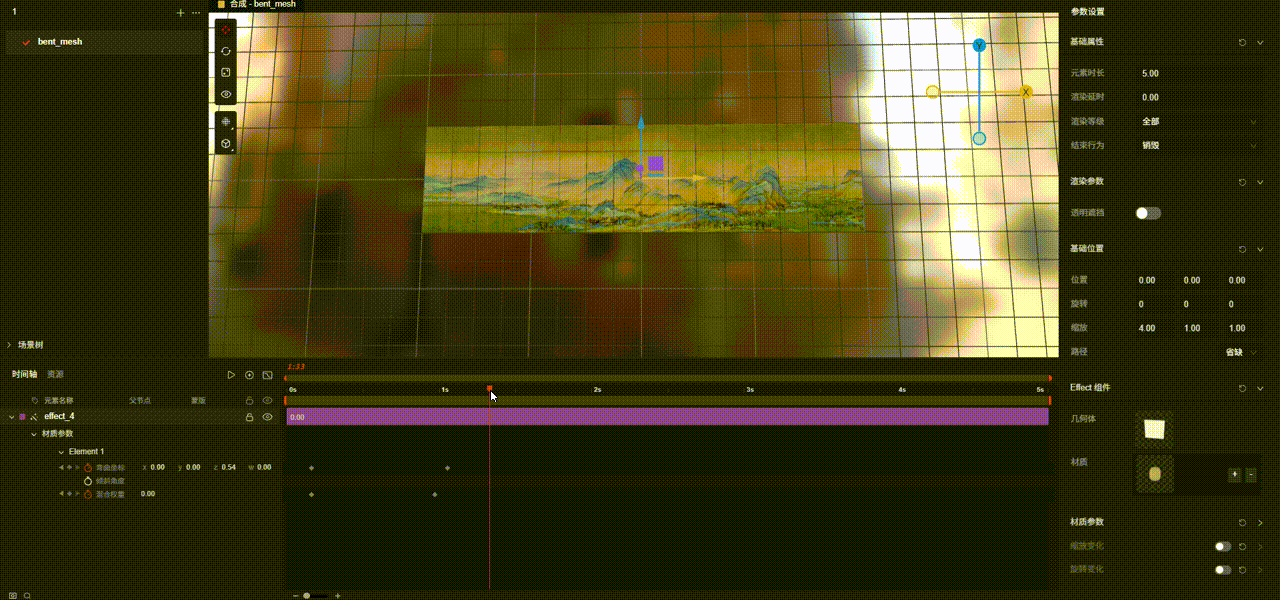The width and height of the screenshot is (1280, 600).
Task: Click the red playhead marker on the ruler
Action: [x=489, y=388]
